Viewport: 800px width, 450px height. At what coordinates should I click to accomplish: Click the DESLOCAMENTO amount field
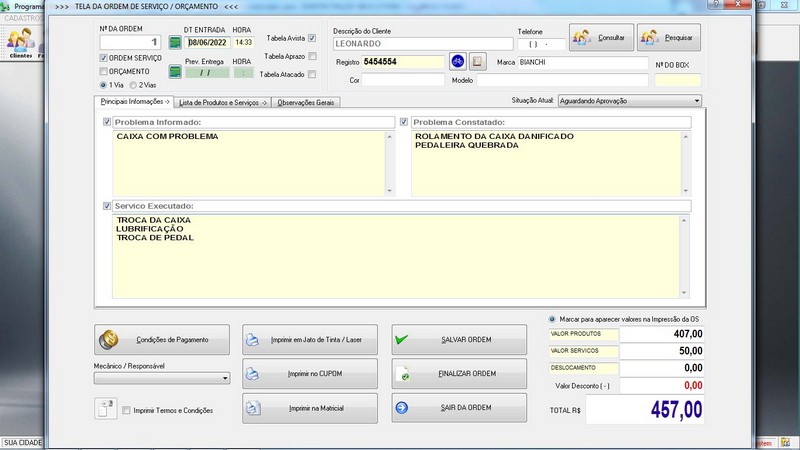click(x=662, y=368)
